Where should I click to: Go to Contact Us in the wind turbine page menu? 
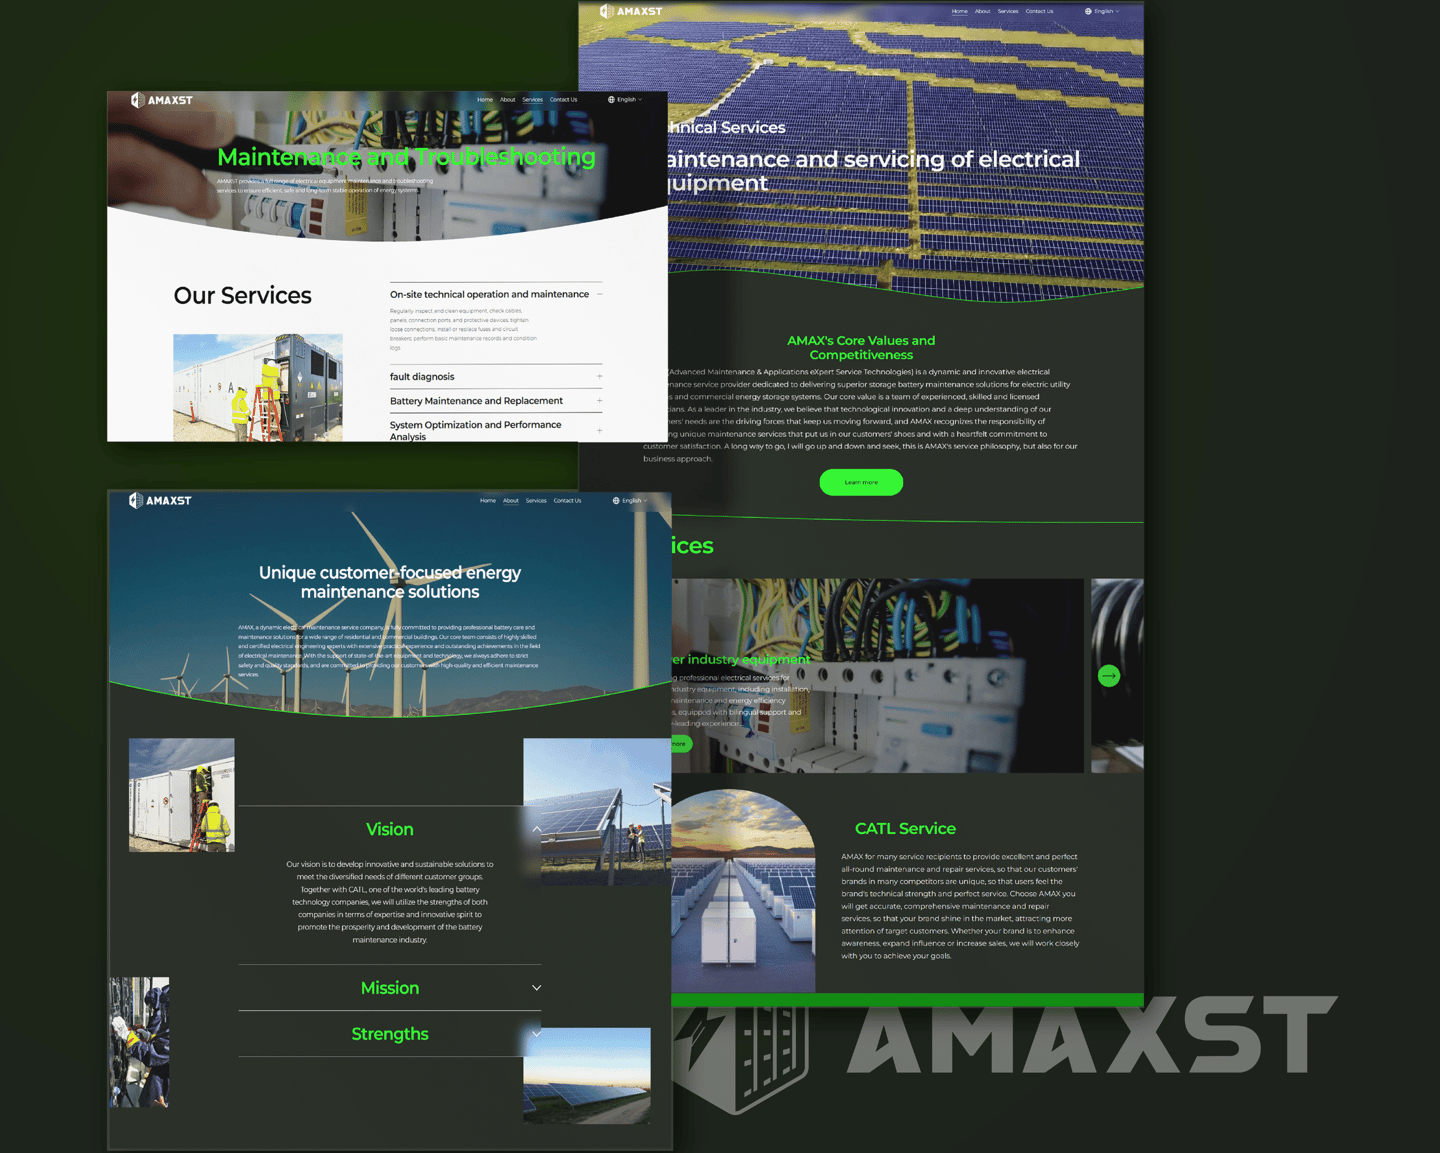pyautogui.click(x=568, y=500)
